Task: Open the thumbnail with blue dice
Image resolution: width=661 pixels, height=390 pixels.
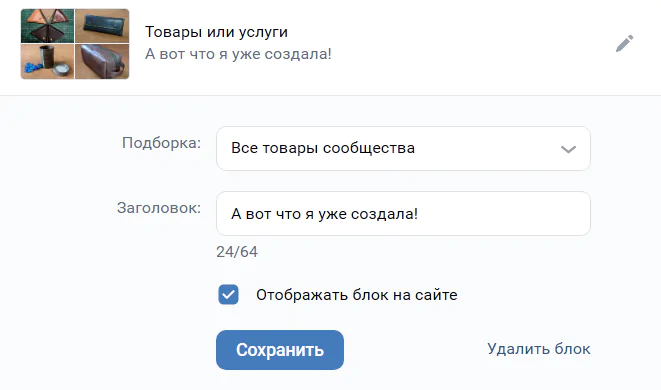Action: [x=47, y=62]
